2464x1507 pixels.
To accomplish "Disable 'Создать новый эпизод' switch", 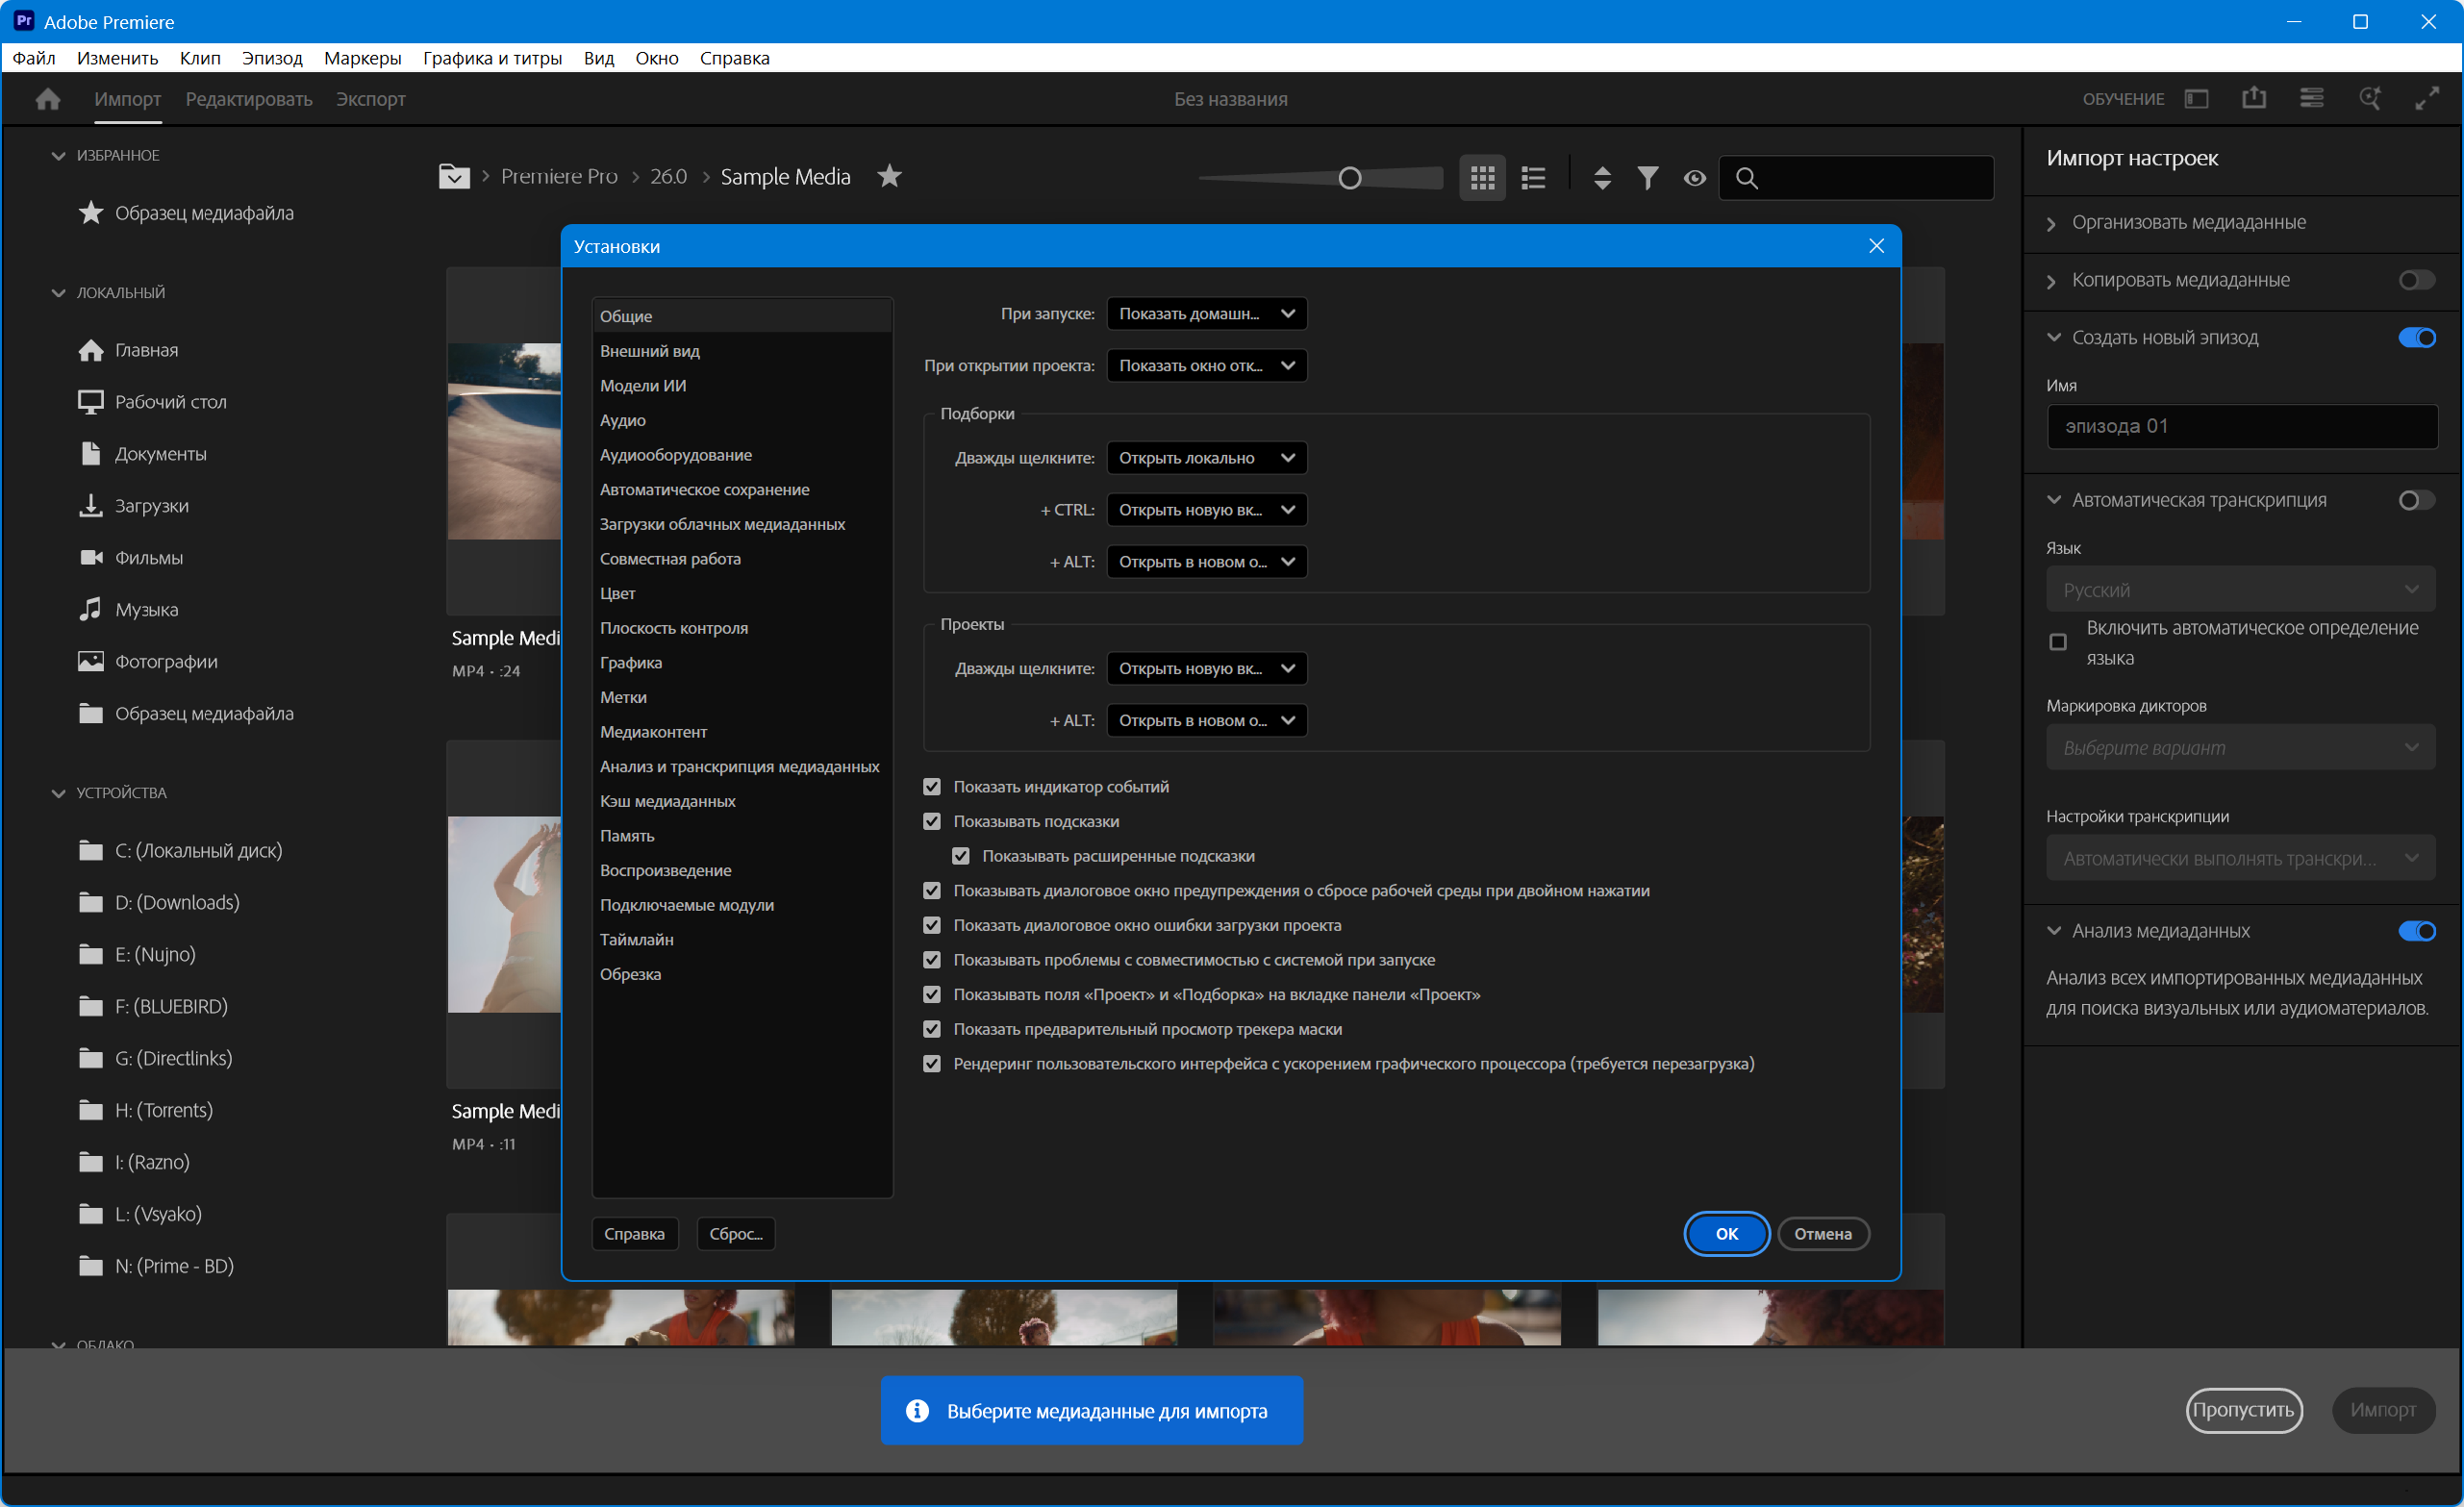I will 2416,337.
